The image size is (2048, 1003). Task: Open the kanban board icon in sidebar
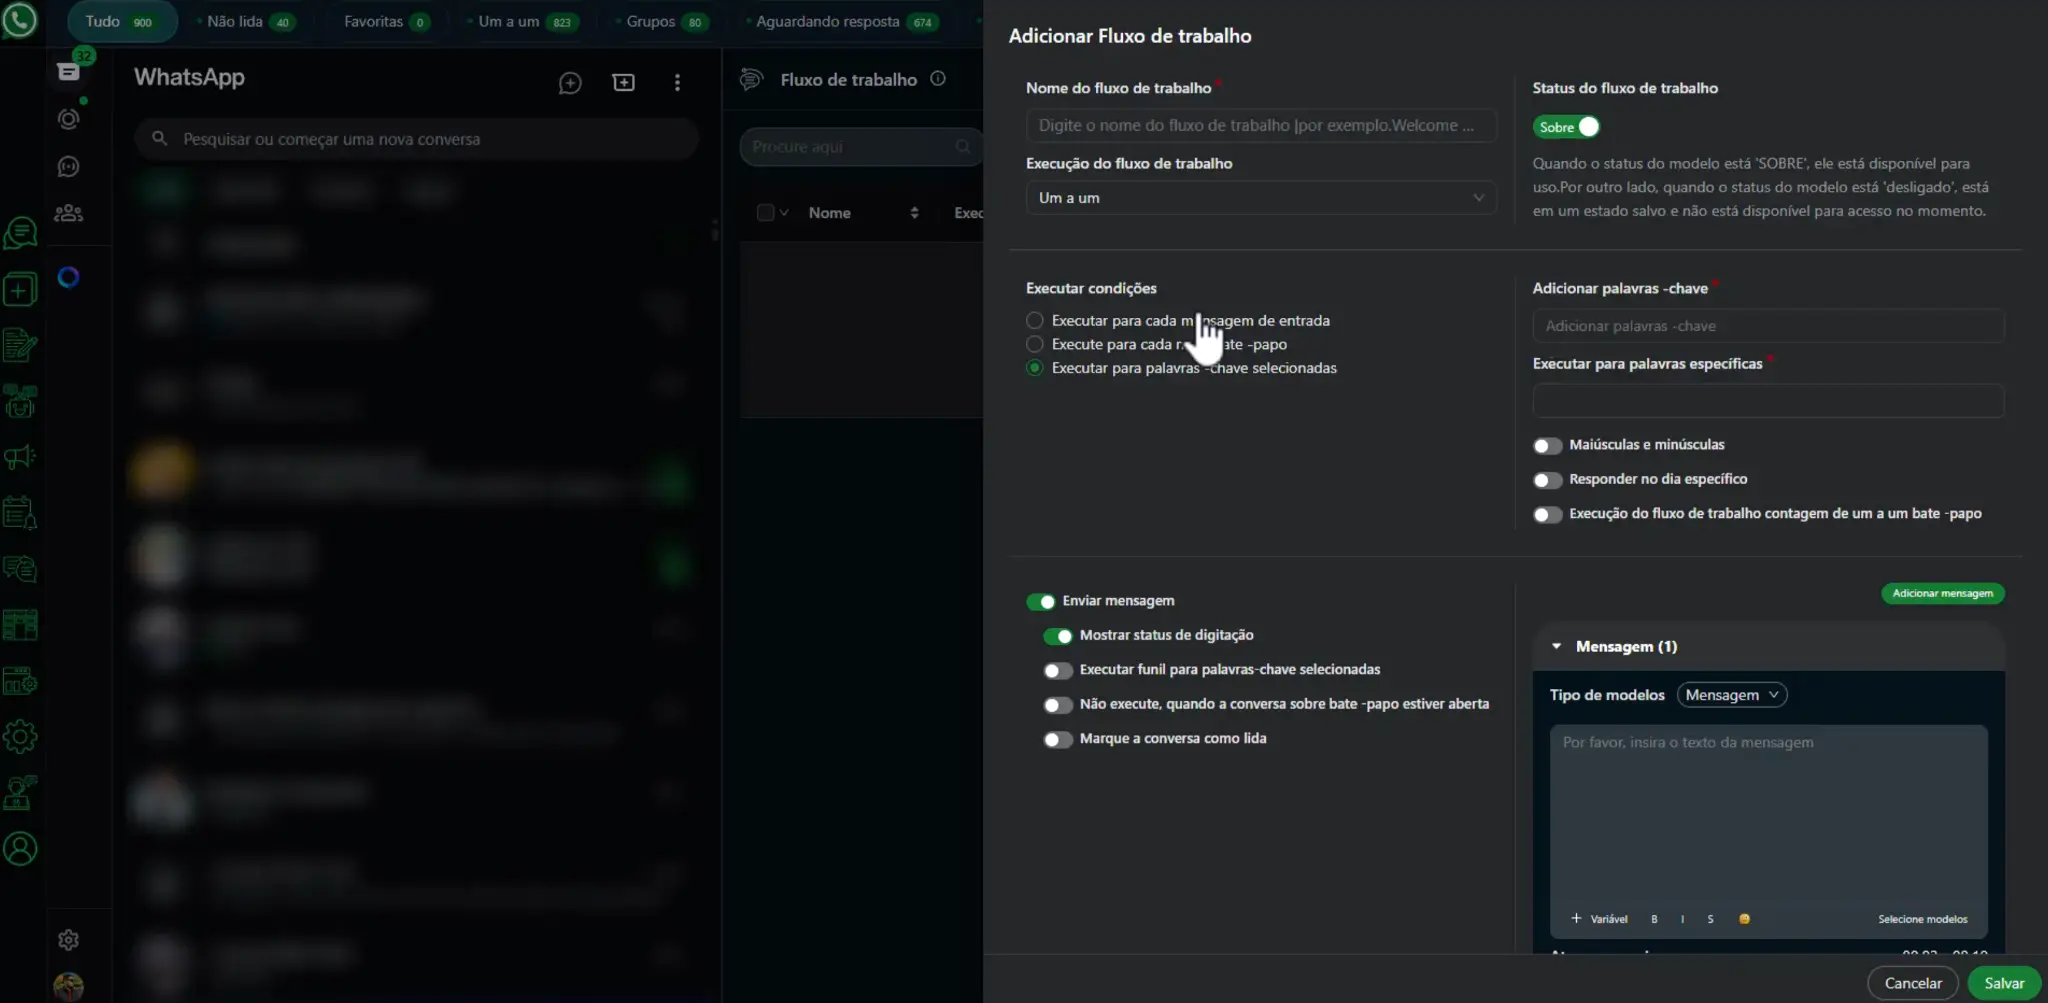(21, 624)
